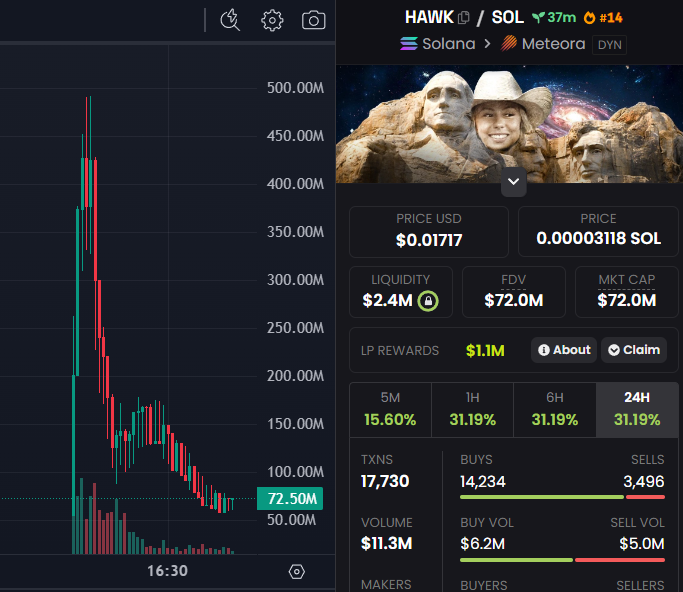Click the buys versus sells ratio bar
This screenshot has width=683, height=592.
tap(562, 497)
